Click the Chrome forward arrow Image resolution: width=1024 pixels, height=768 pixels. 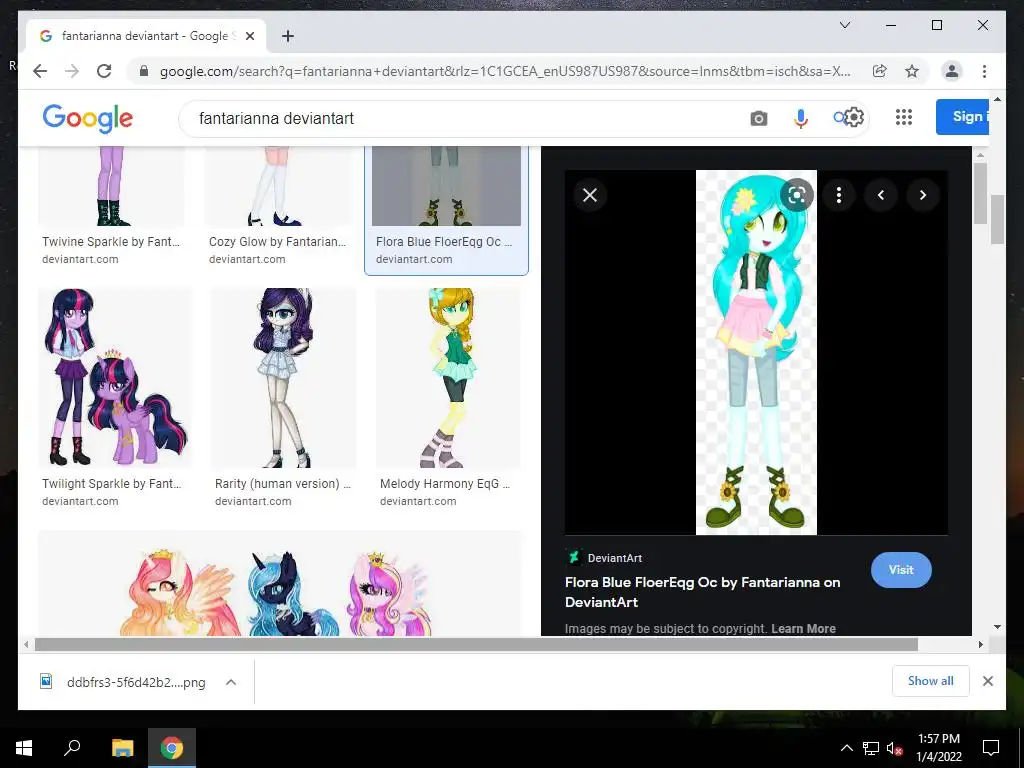[72, 71]
